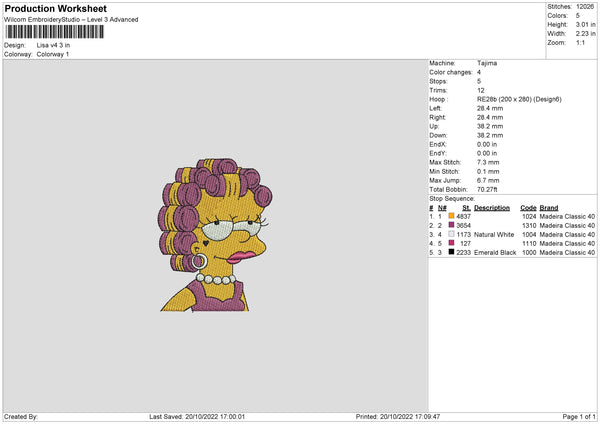Click the 'Last Saved: 20/10/2022 17:00:01' footer text

tap(197, 416)
